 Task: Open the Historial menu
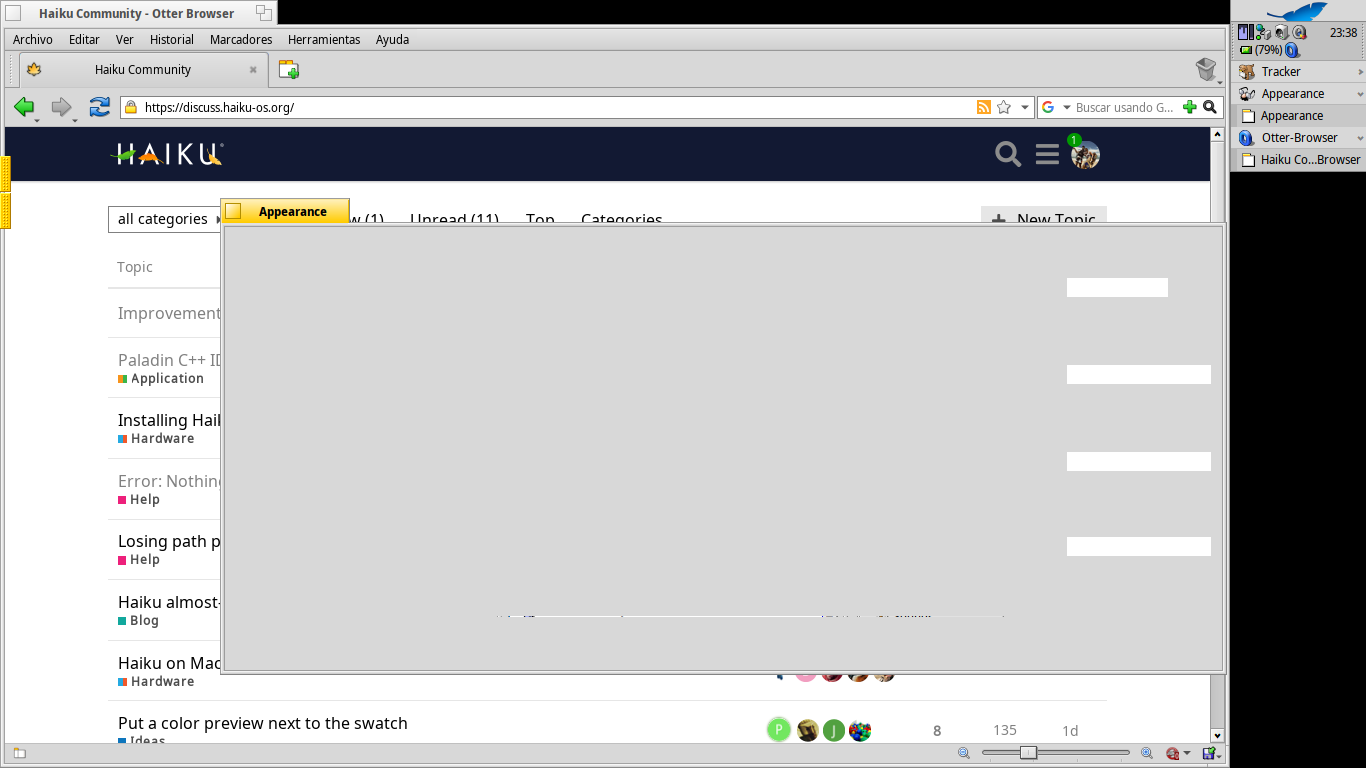pos(172,39)
